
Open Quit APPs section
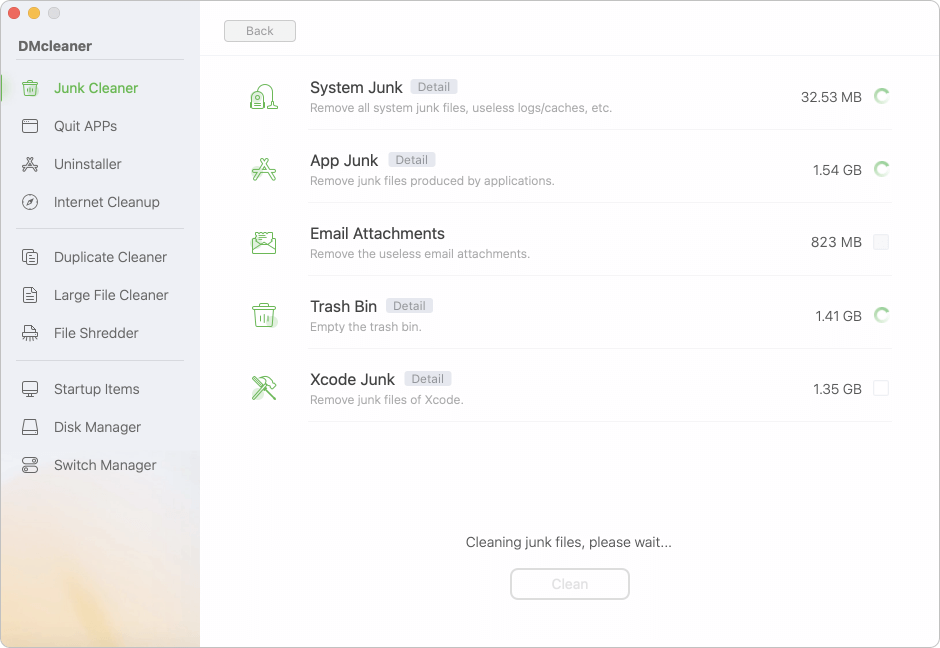coord(85,126)
